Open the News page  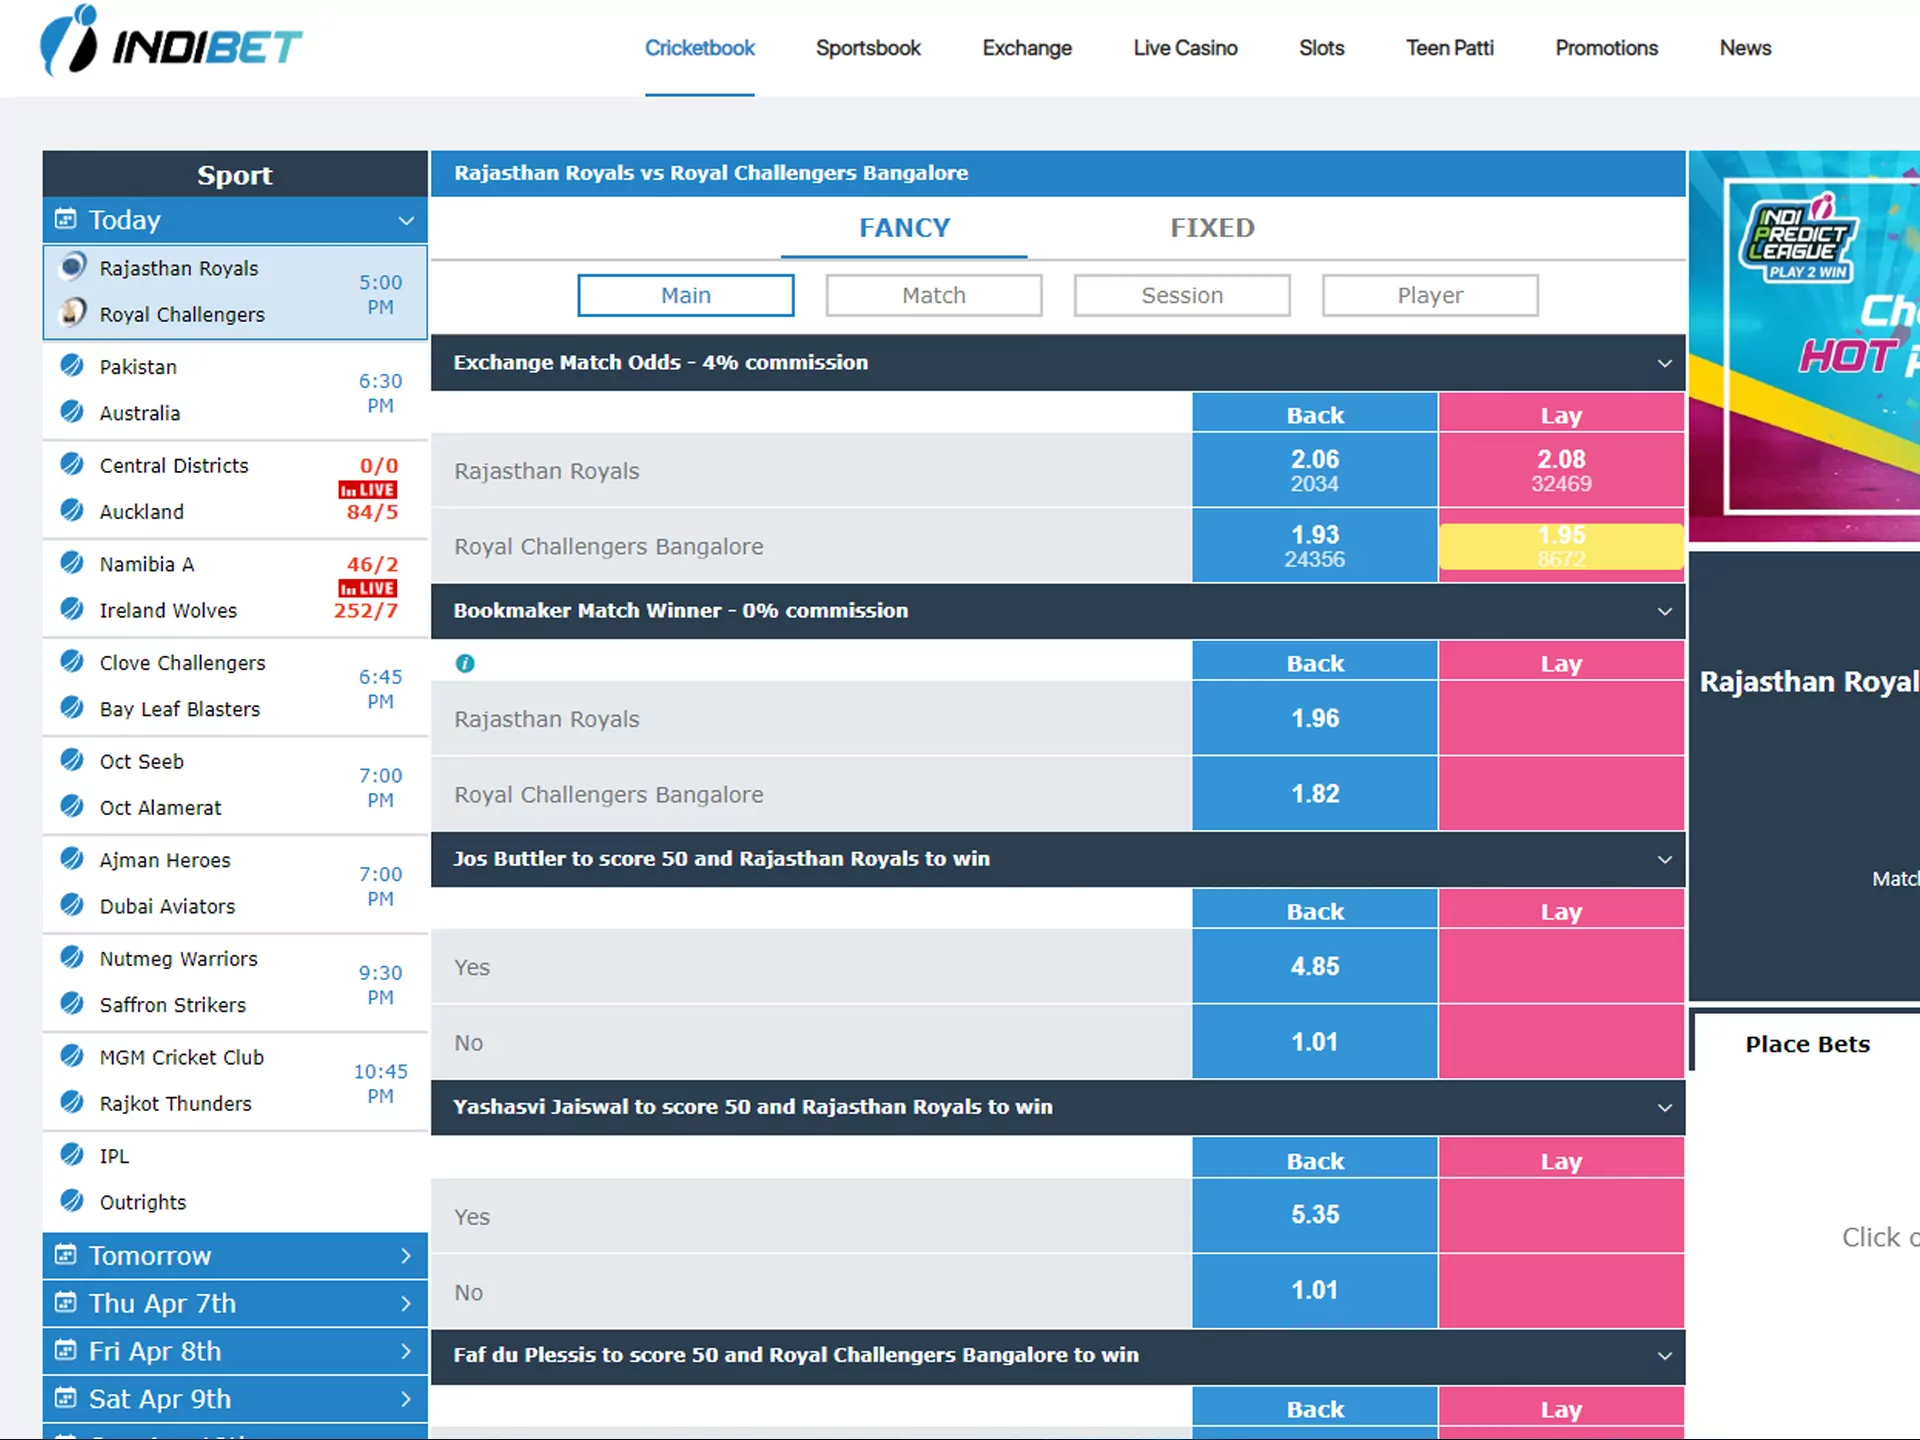click(x=1745, y=48)
